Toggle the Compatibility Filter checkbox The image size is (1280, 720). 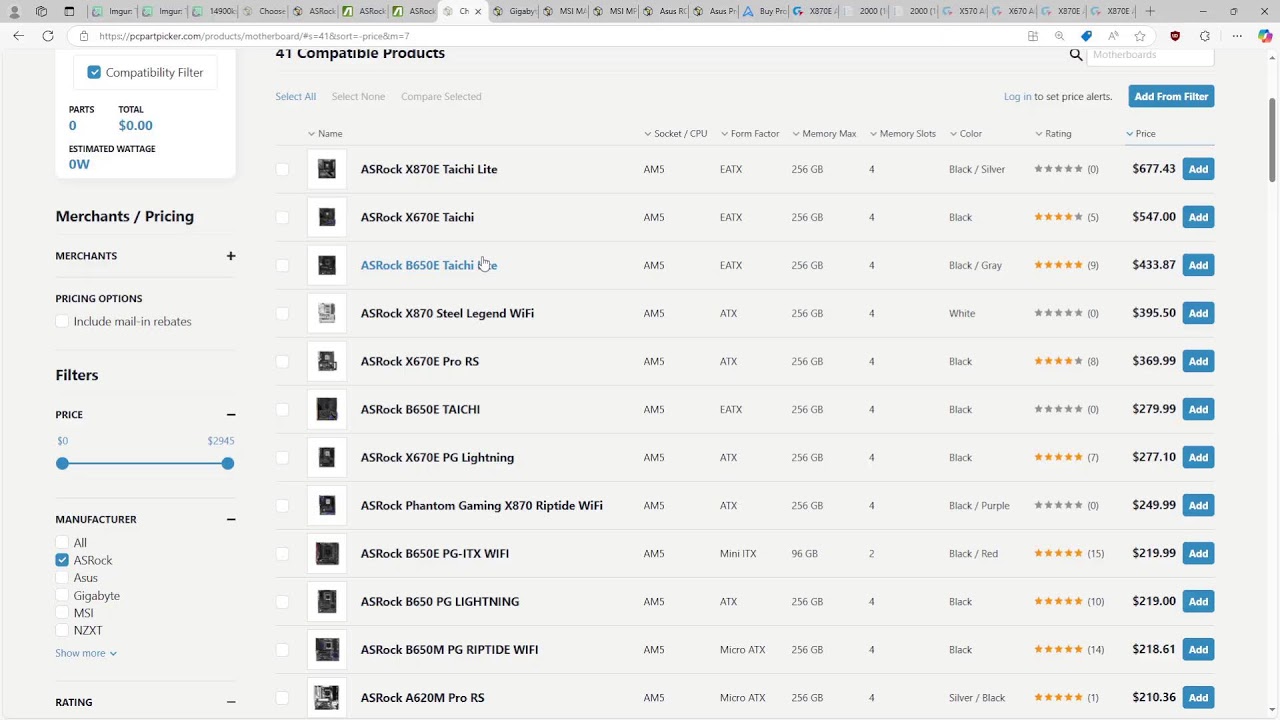[94, 72]
